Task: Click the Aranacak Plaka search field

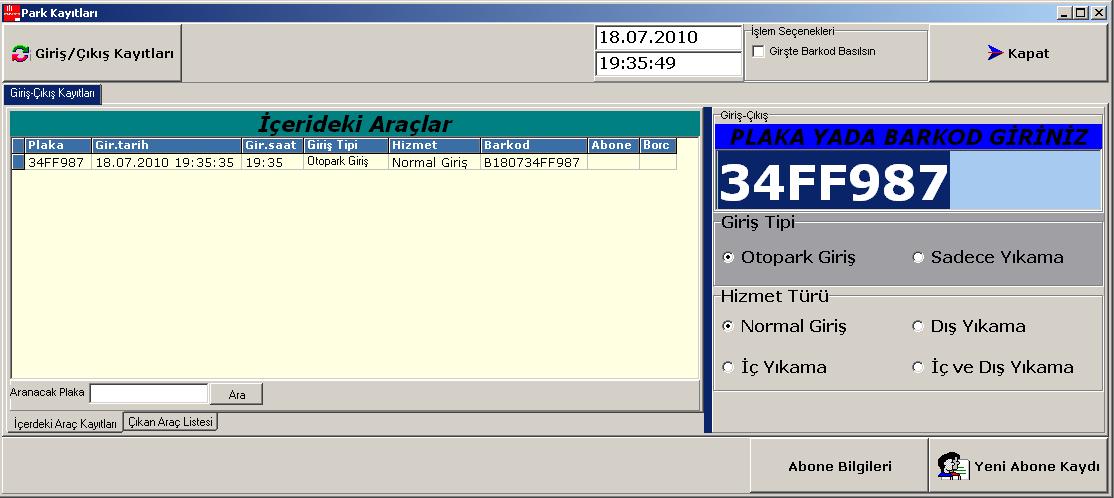Action: click(148, 394)
